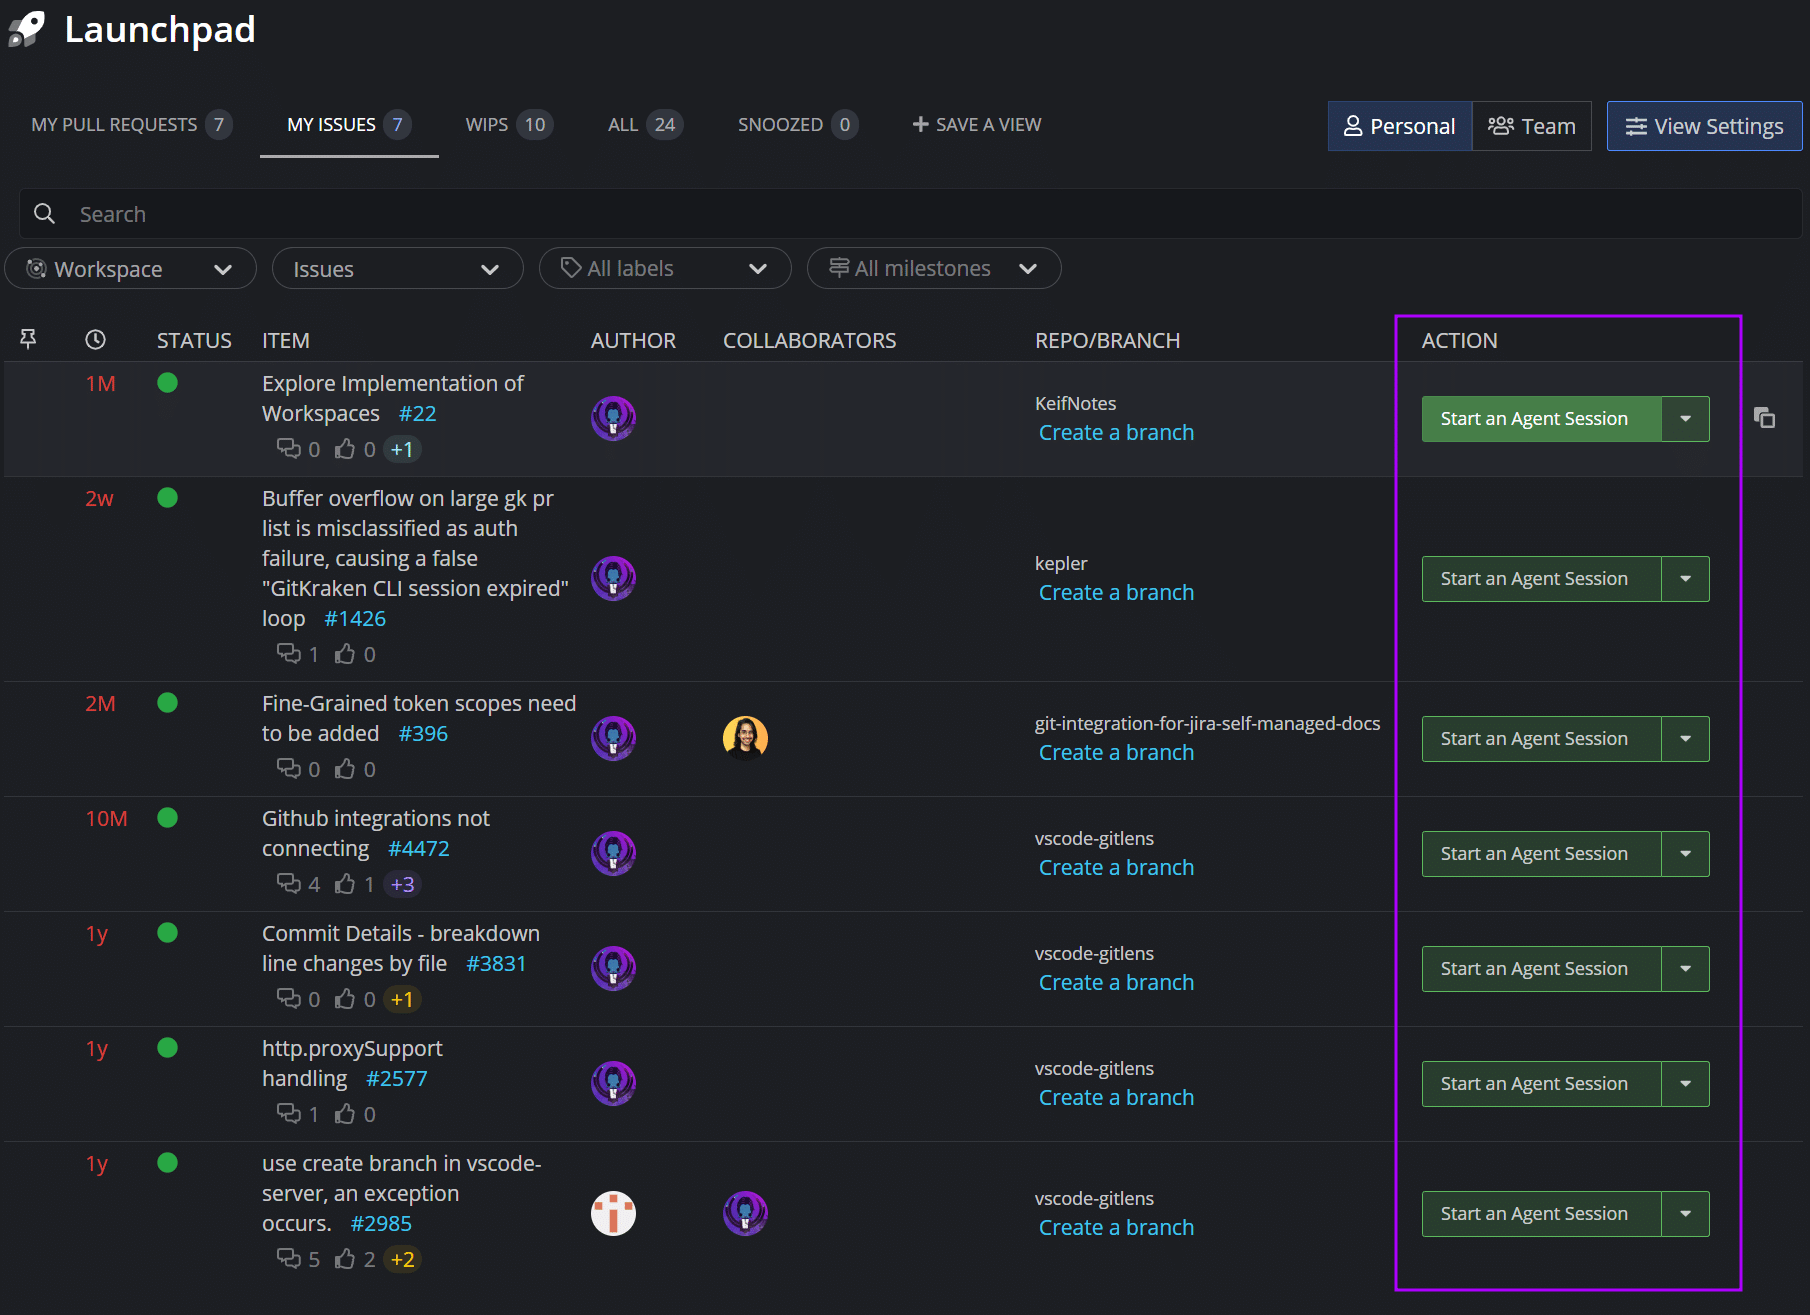Open author avatar for issue #2985

(x=613, y=1213)
